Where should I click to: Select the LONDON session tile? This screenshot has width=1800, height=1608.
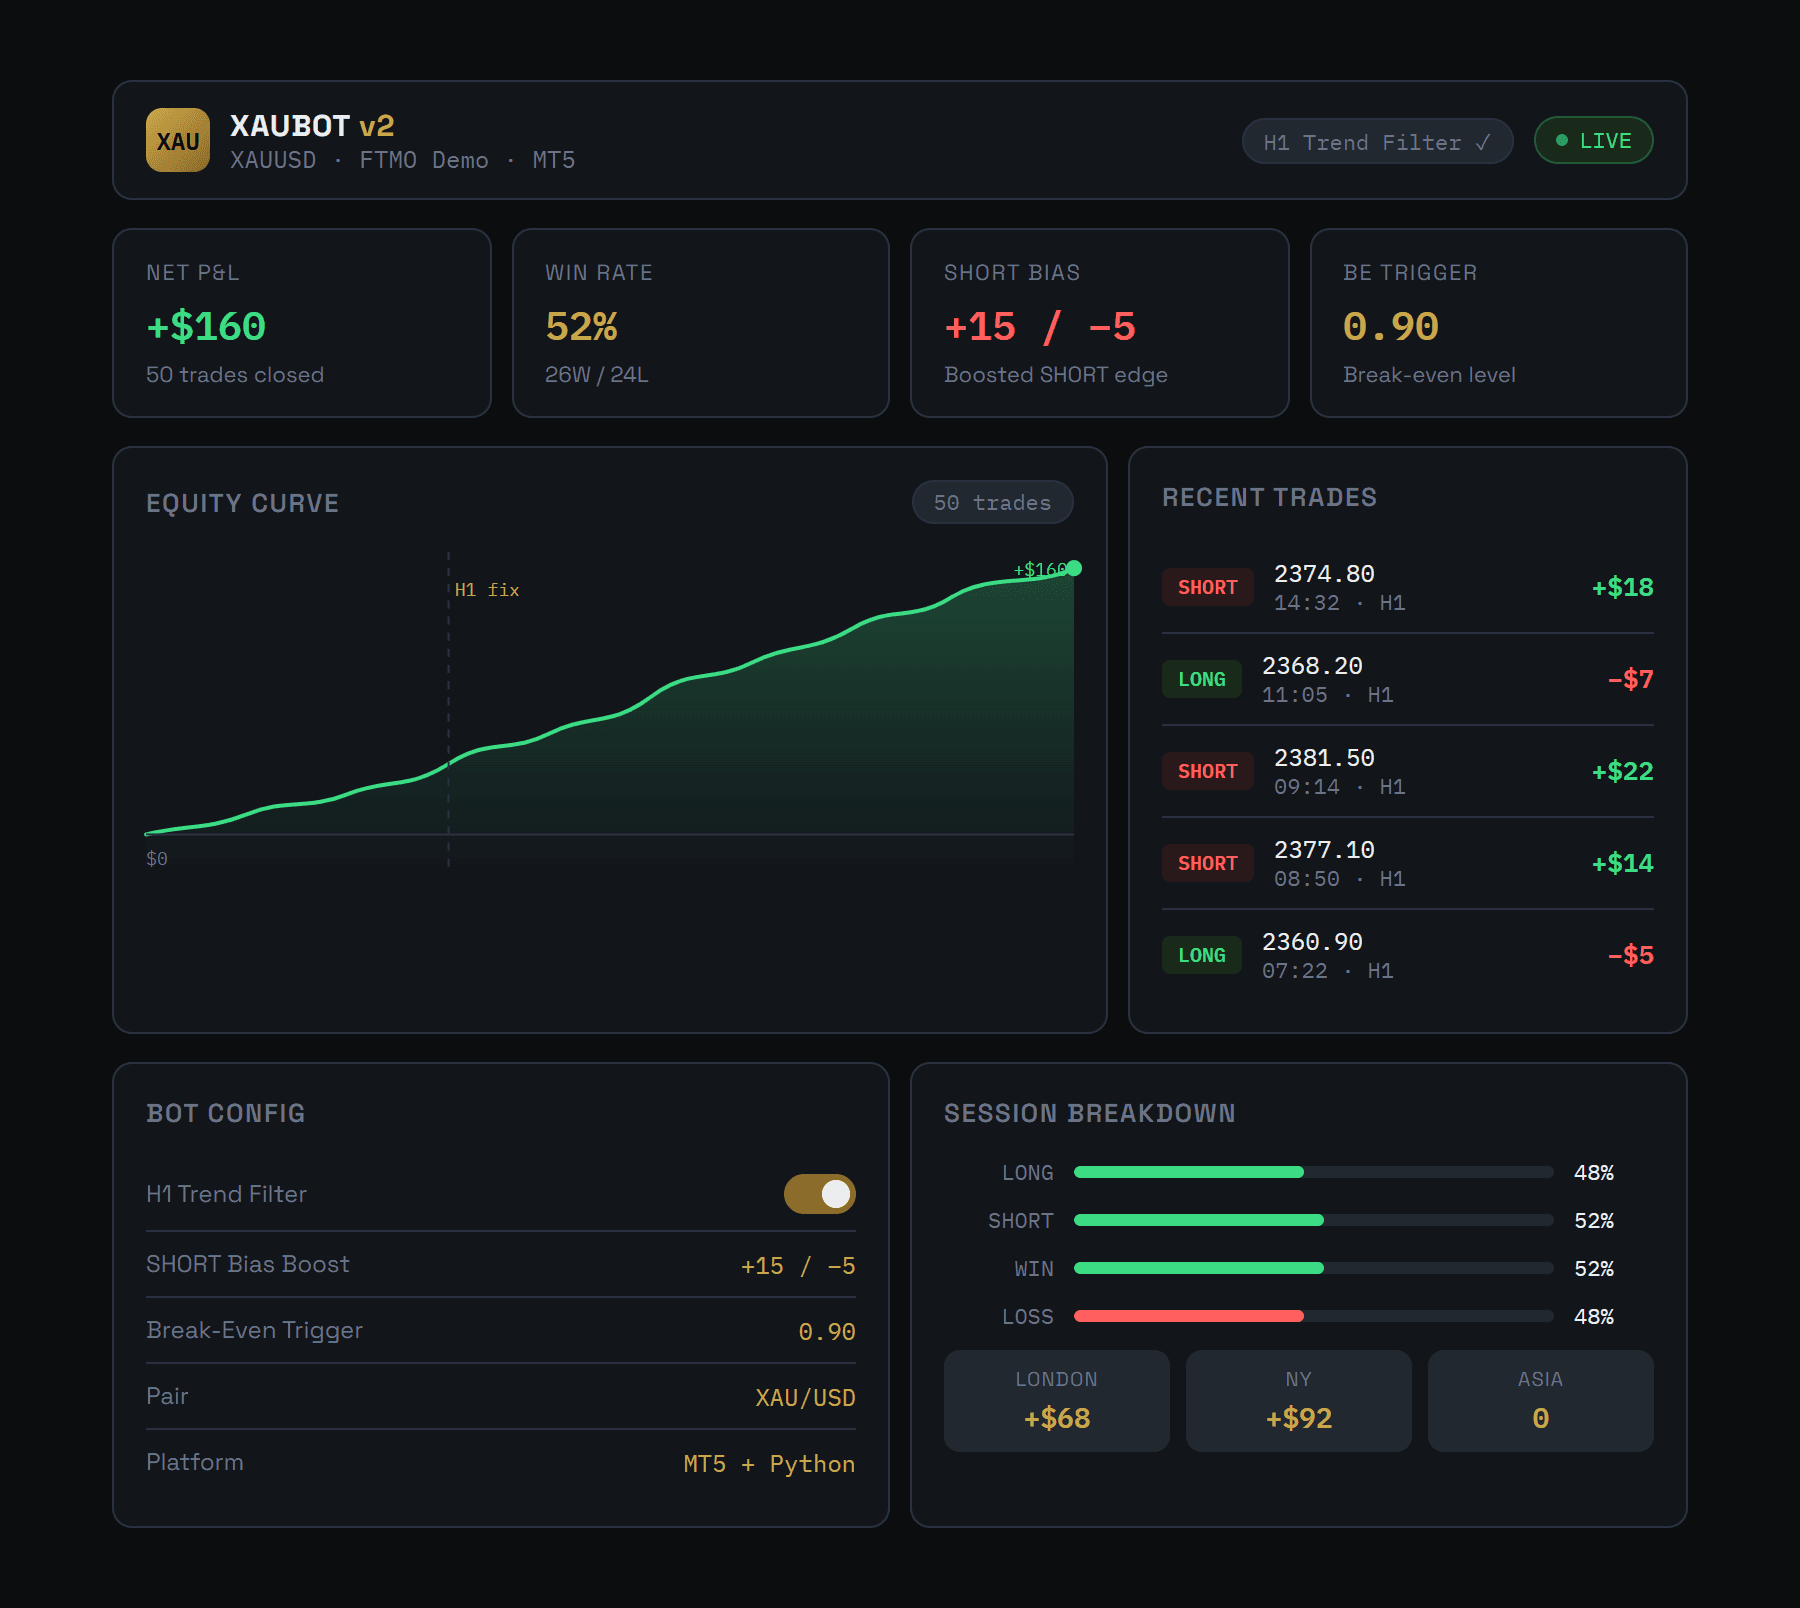pyautogui.click(x=1057, y=1401)
